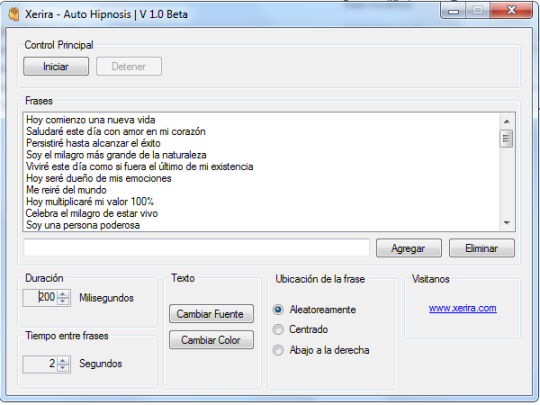This screenshot has width=540, height=405.
Task: Increase Duración milliseconds with up arrow
Action: 63,294
